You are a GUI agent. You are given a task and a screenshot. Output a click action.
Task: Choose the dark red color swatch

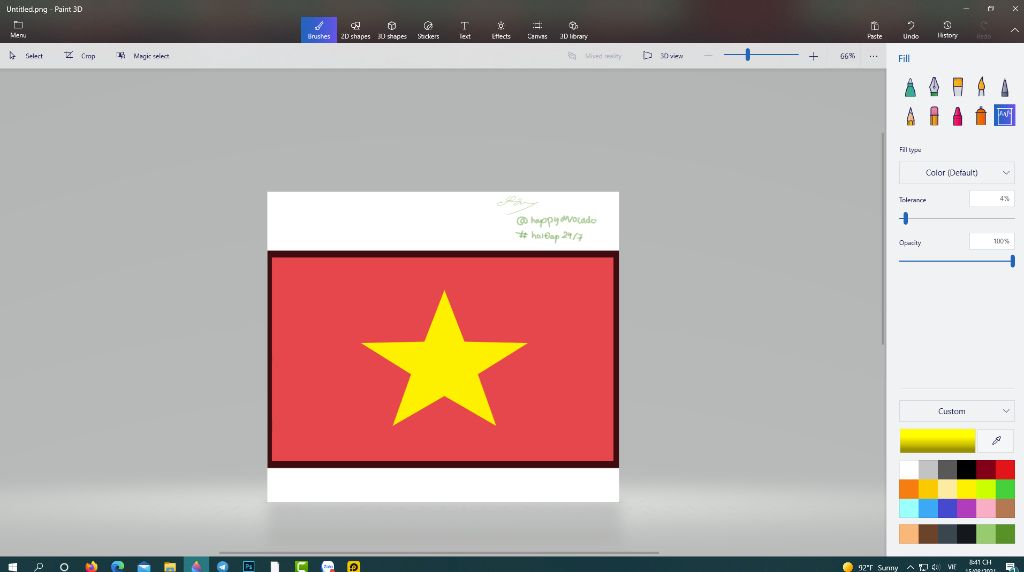(986, 469)
